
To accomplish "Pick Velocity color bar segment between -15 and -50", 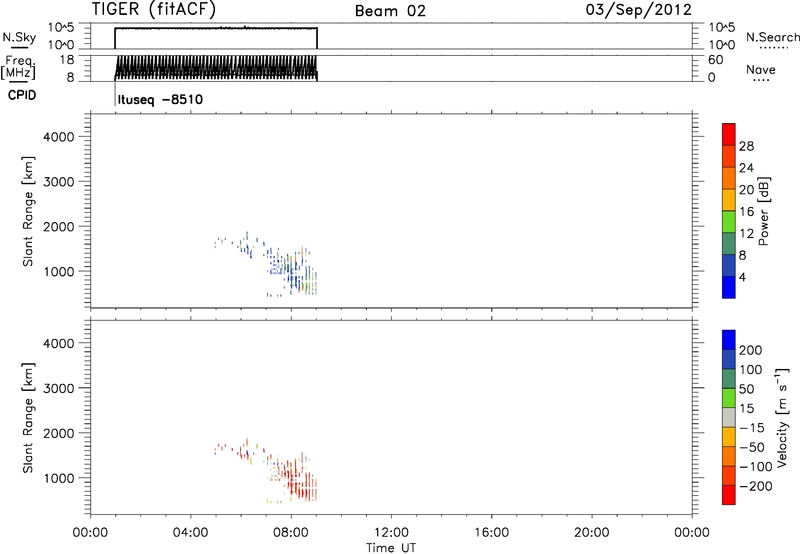I will 729,437.
